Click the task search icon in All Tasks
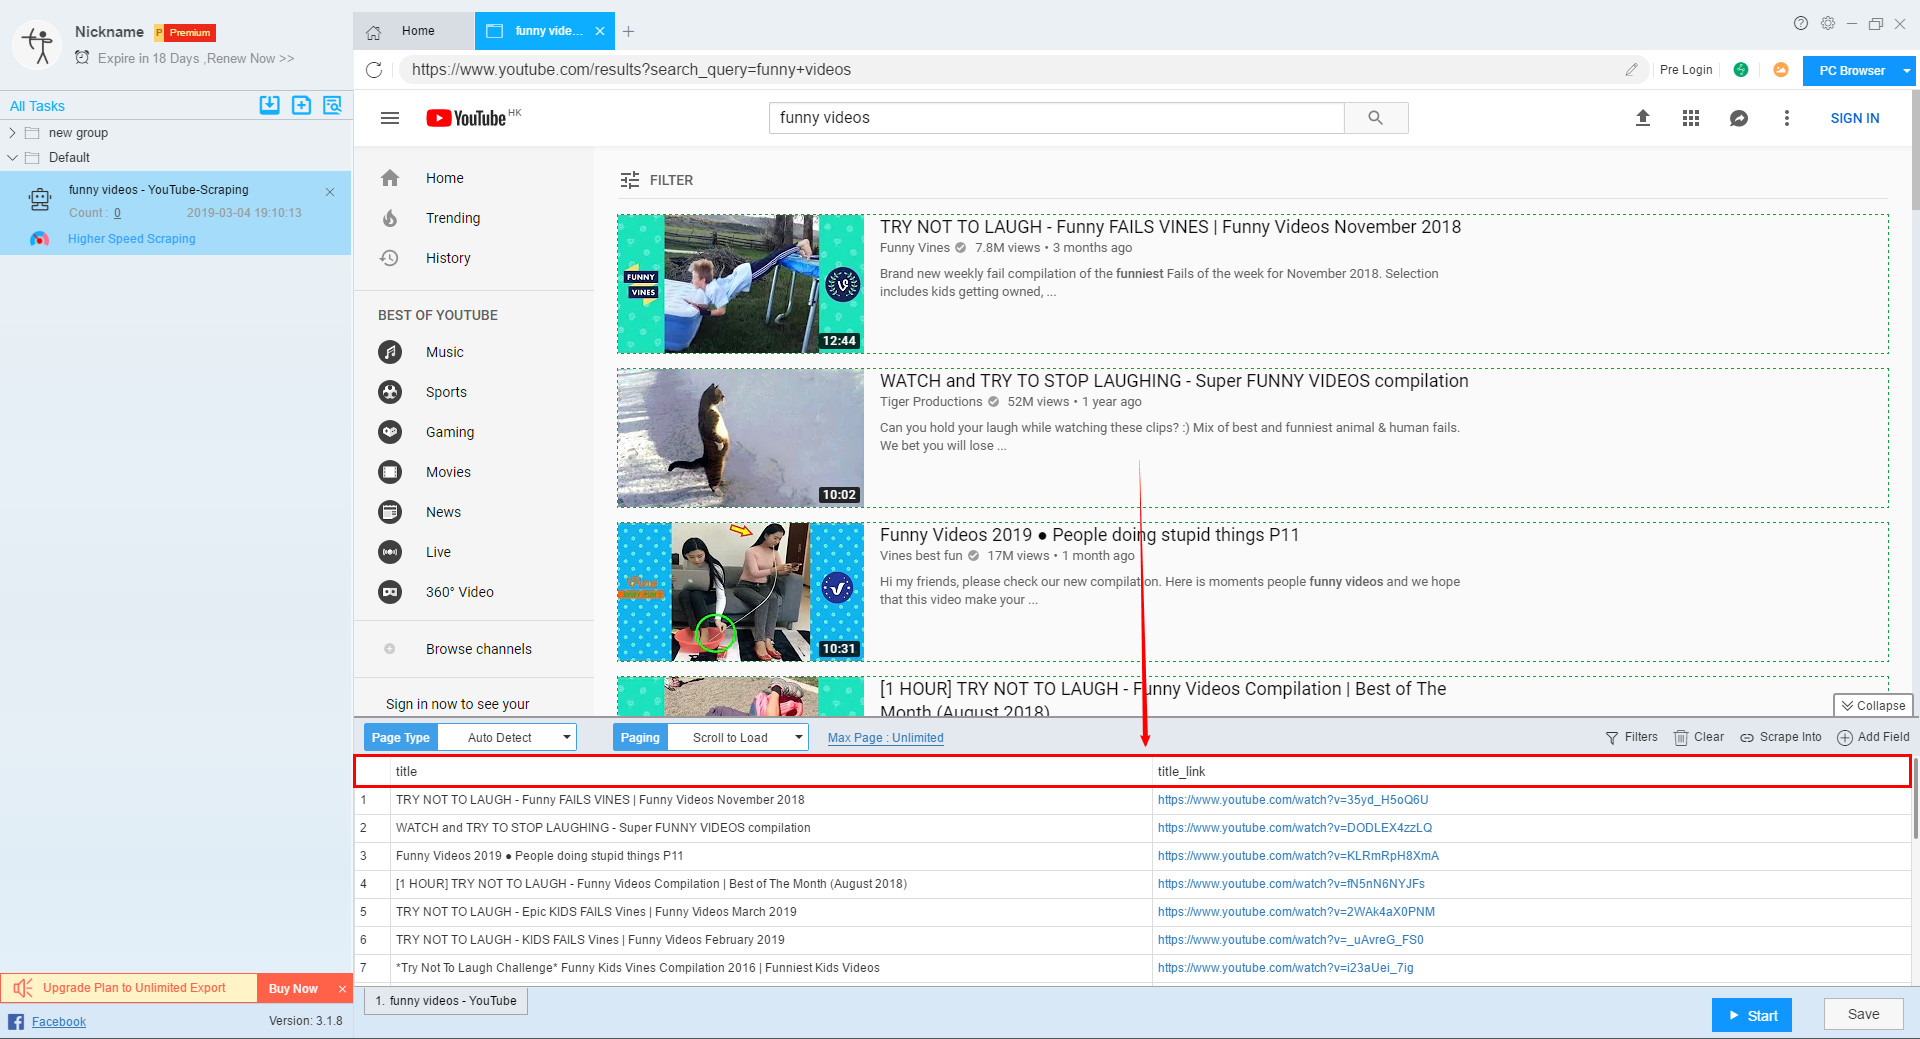This screenshot has height=1039, width=1920. tap(333, 105)
